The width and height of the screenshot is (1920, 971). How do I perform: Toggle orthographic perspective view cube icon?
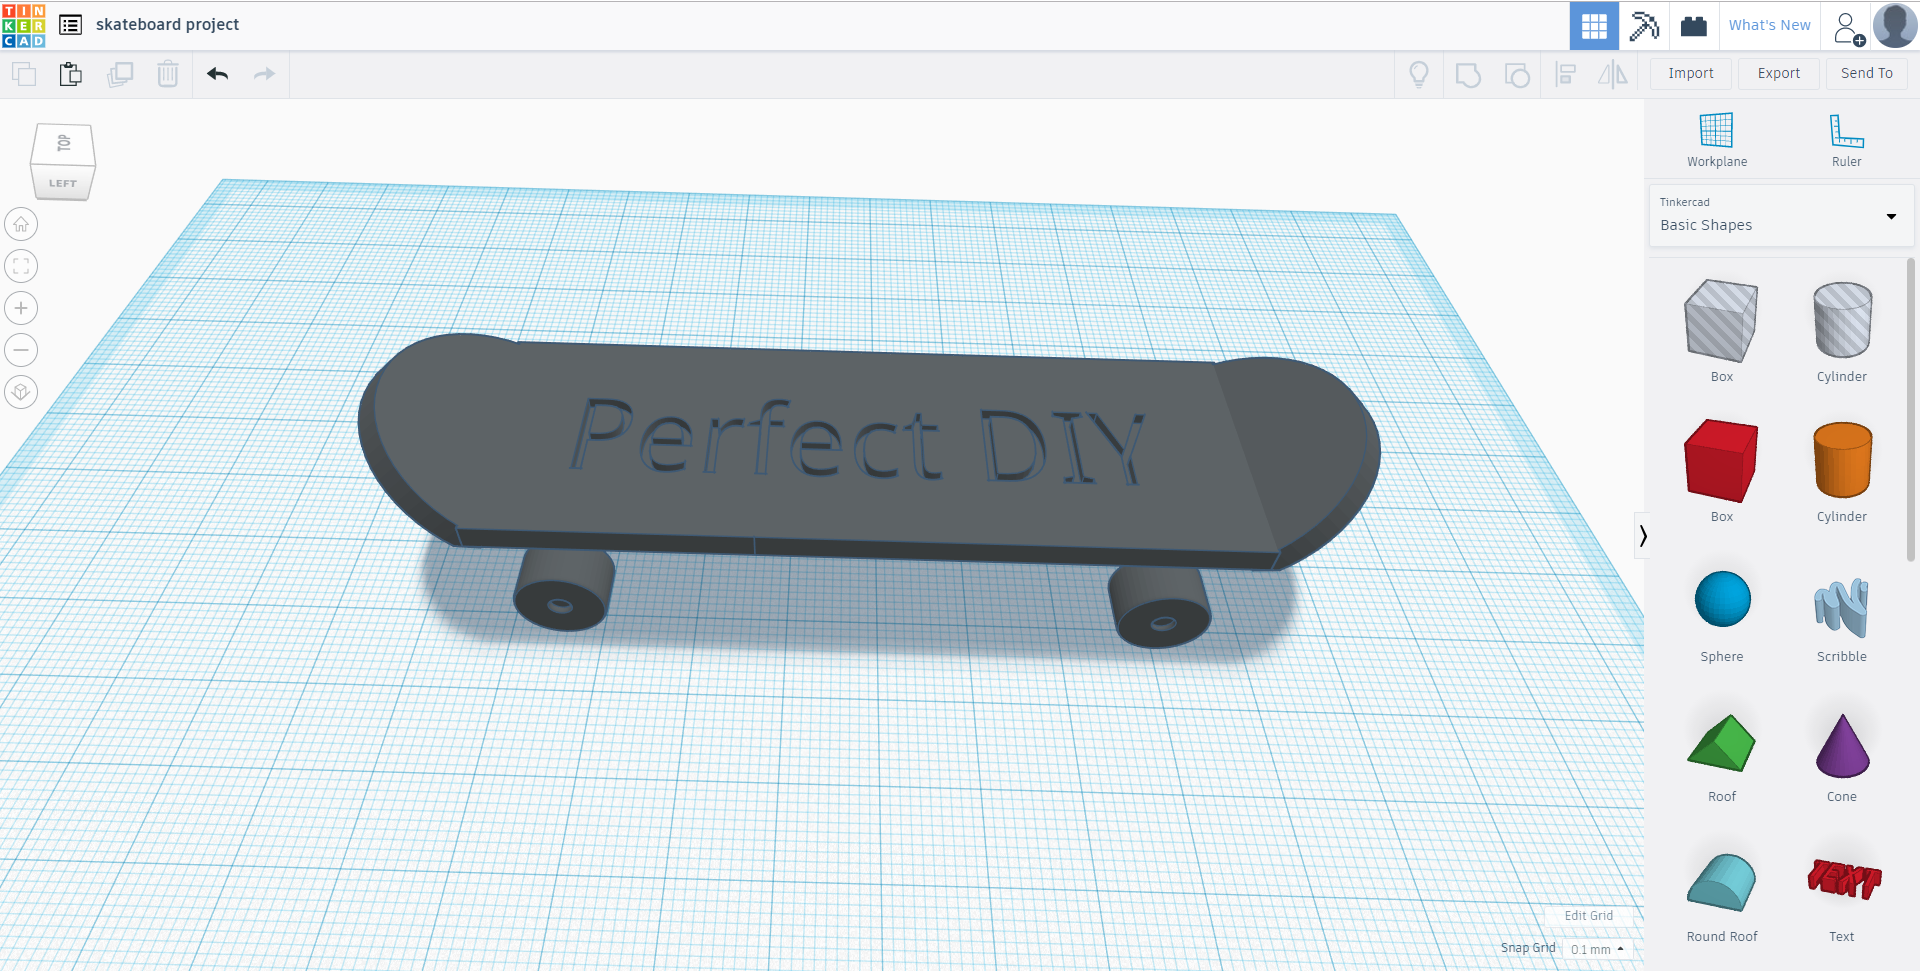point(21,392)
